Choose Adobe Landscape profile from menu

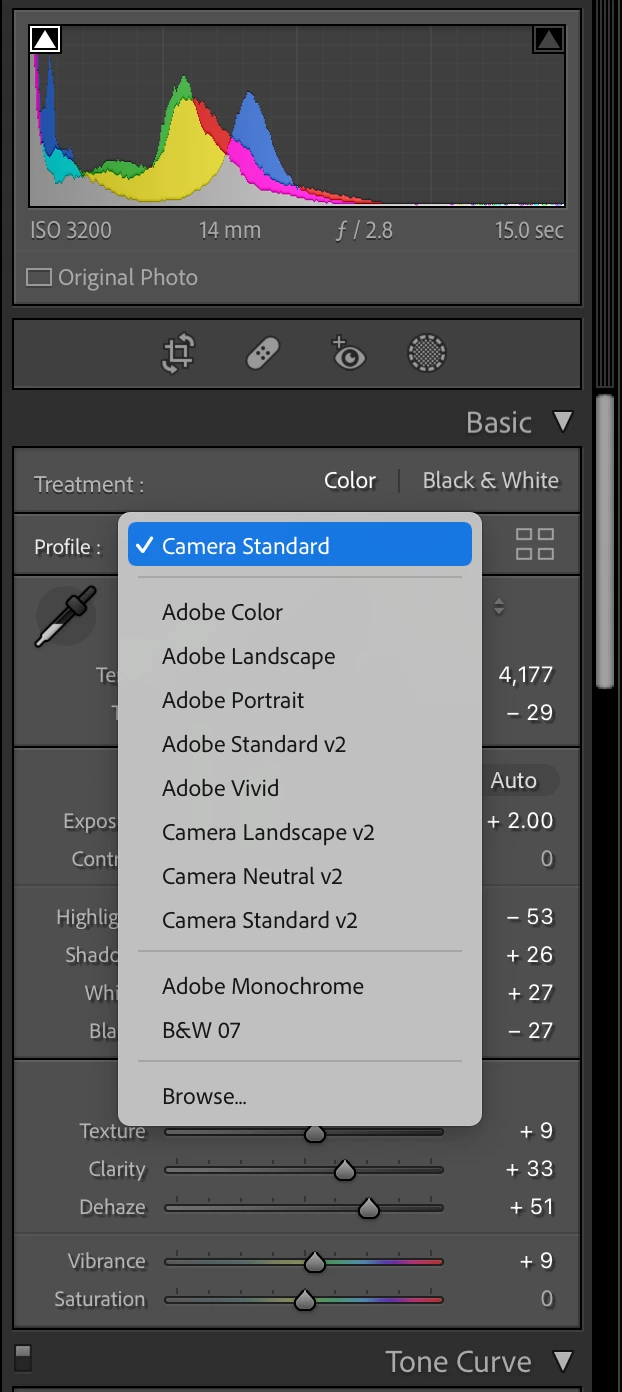tap(248, 656)
